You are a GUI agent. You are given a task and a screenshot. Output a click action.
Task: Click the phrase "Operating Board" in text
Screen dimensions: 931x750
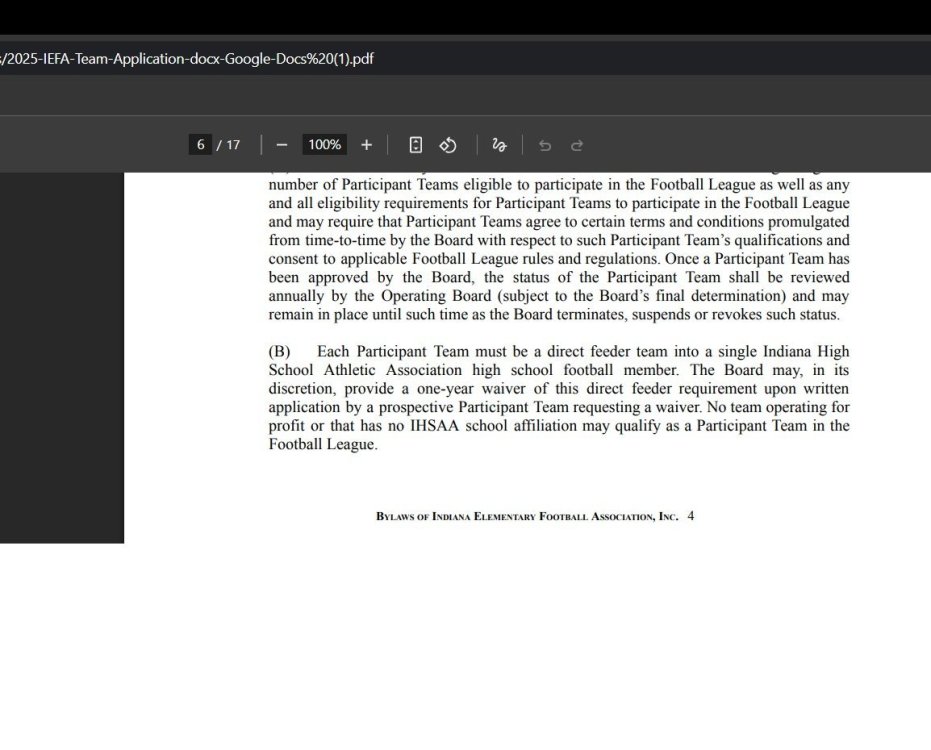pos(436,296)
